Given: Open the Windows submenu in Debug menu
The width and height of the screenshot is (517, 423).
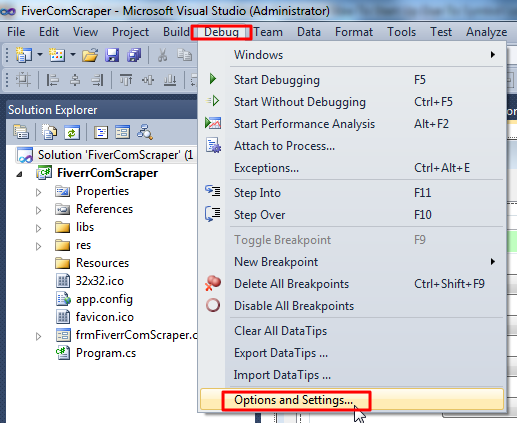Looking at the screenshot, I should tap(352, 55).
